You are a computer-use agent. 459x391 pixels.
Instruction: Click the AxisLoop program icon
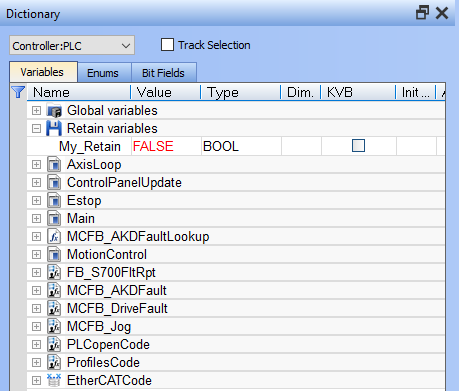[x=54, y=165]
